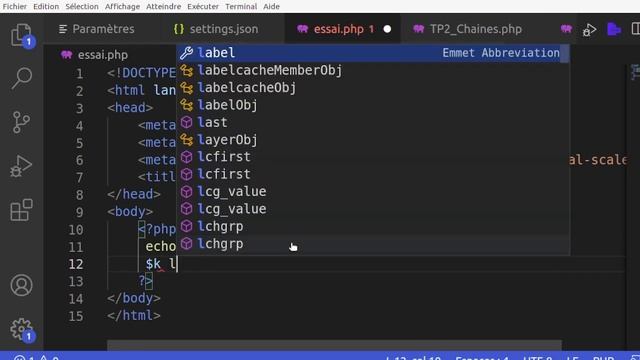Pick the layerObj suggestion
Viewport: 640px width, 360px height.
[373, 140]
